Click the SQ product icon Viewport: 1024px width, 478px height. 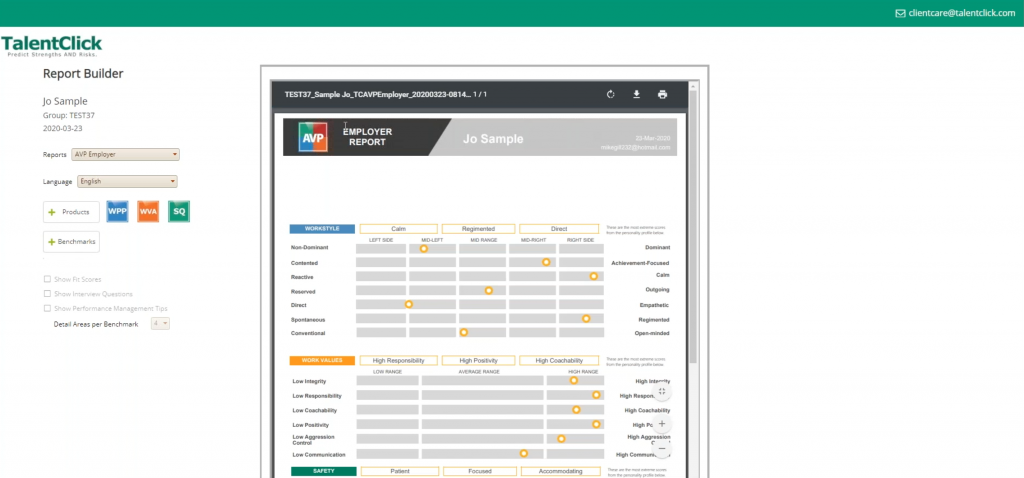pyautogui.click(x=179, y=212)
